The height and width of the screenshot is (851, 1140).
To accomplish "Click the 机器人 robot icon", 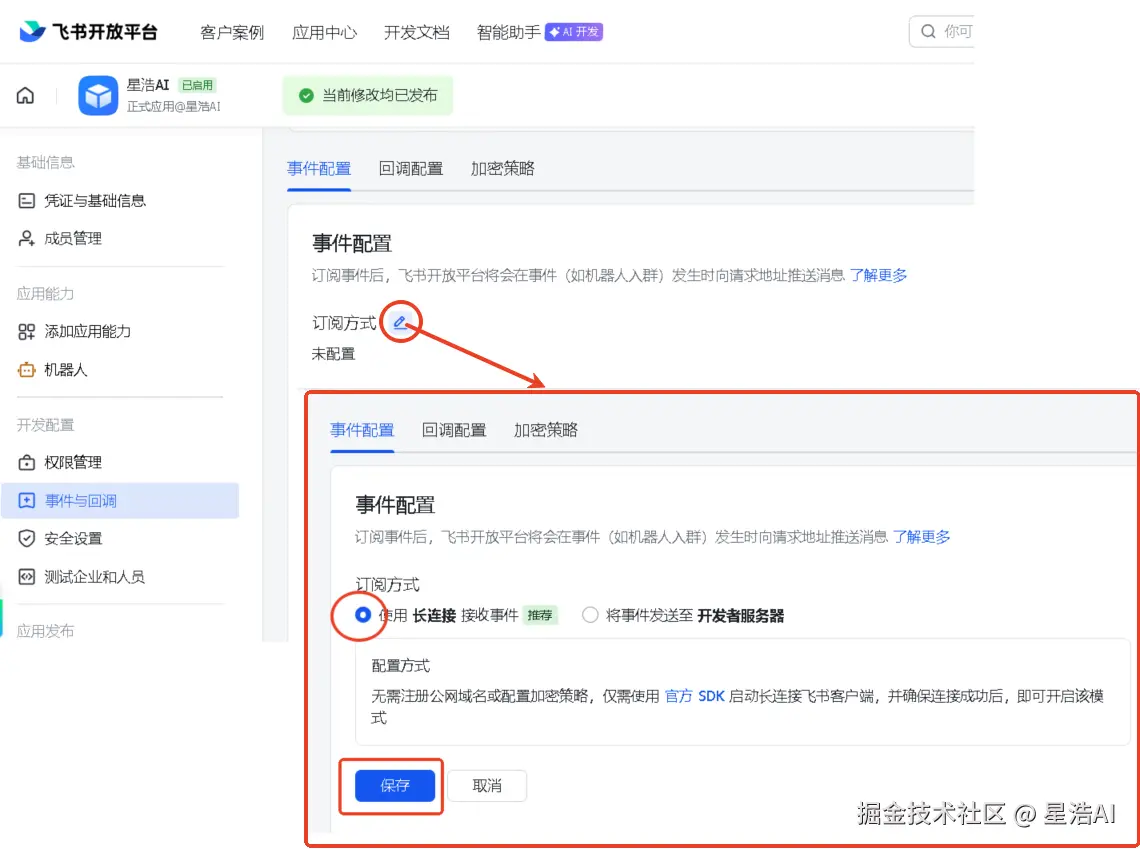I will 26,370.
